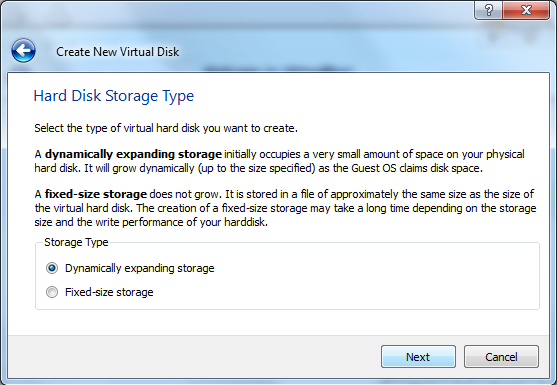Click the bold 'dynamically expanding storage' description text
This screenshot has width=557, height=385.
(133, 154)
